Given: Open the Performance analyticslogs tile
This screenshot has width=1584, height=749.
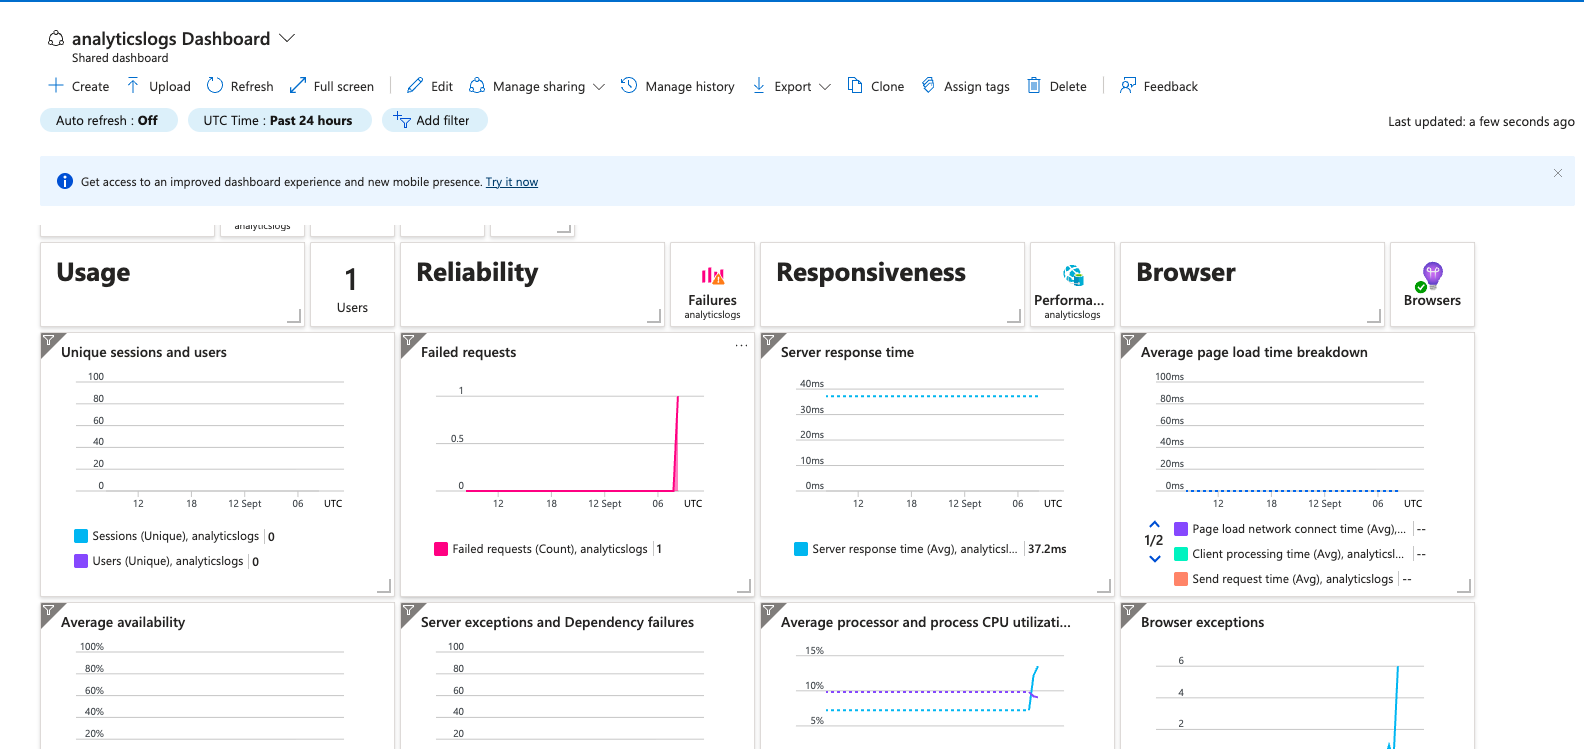Looking at the screenshot, I should pyautogui.click(x=1072, y=284).
